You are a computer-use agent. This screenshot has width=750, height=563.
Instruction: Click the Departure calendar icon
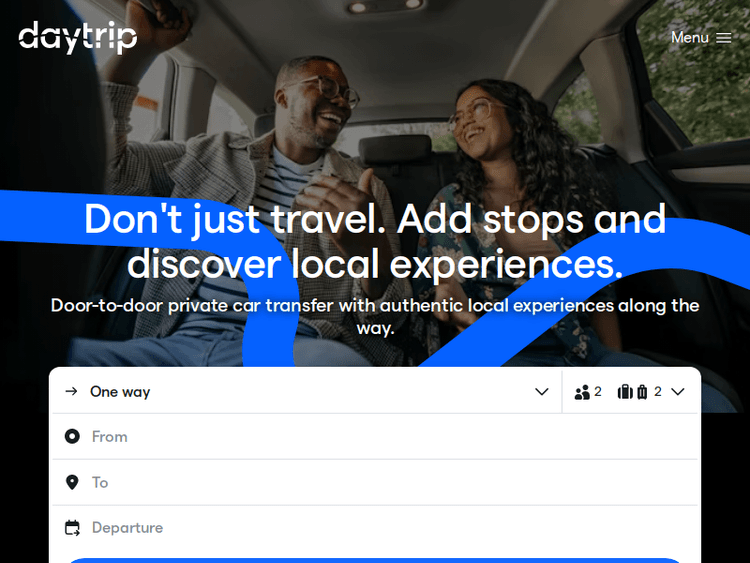72,528
